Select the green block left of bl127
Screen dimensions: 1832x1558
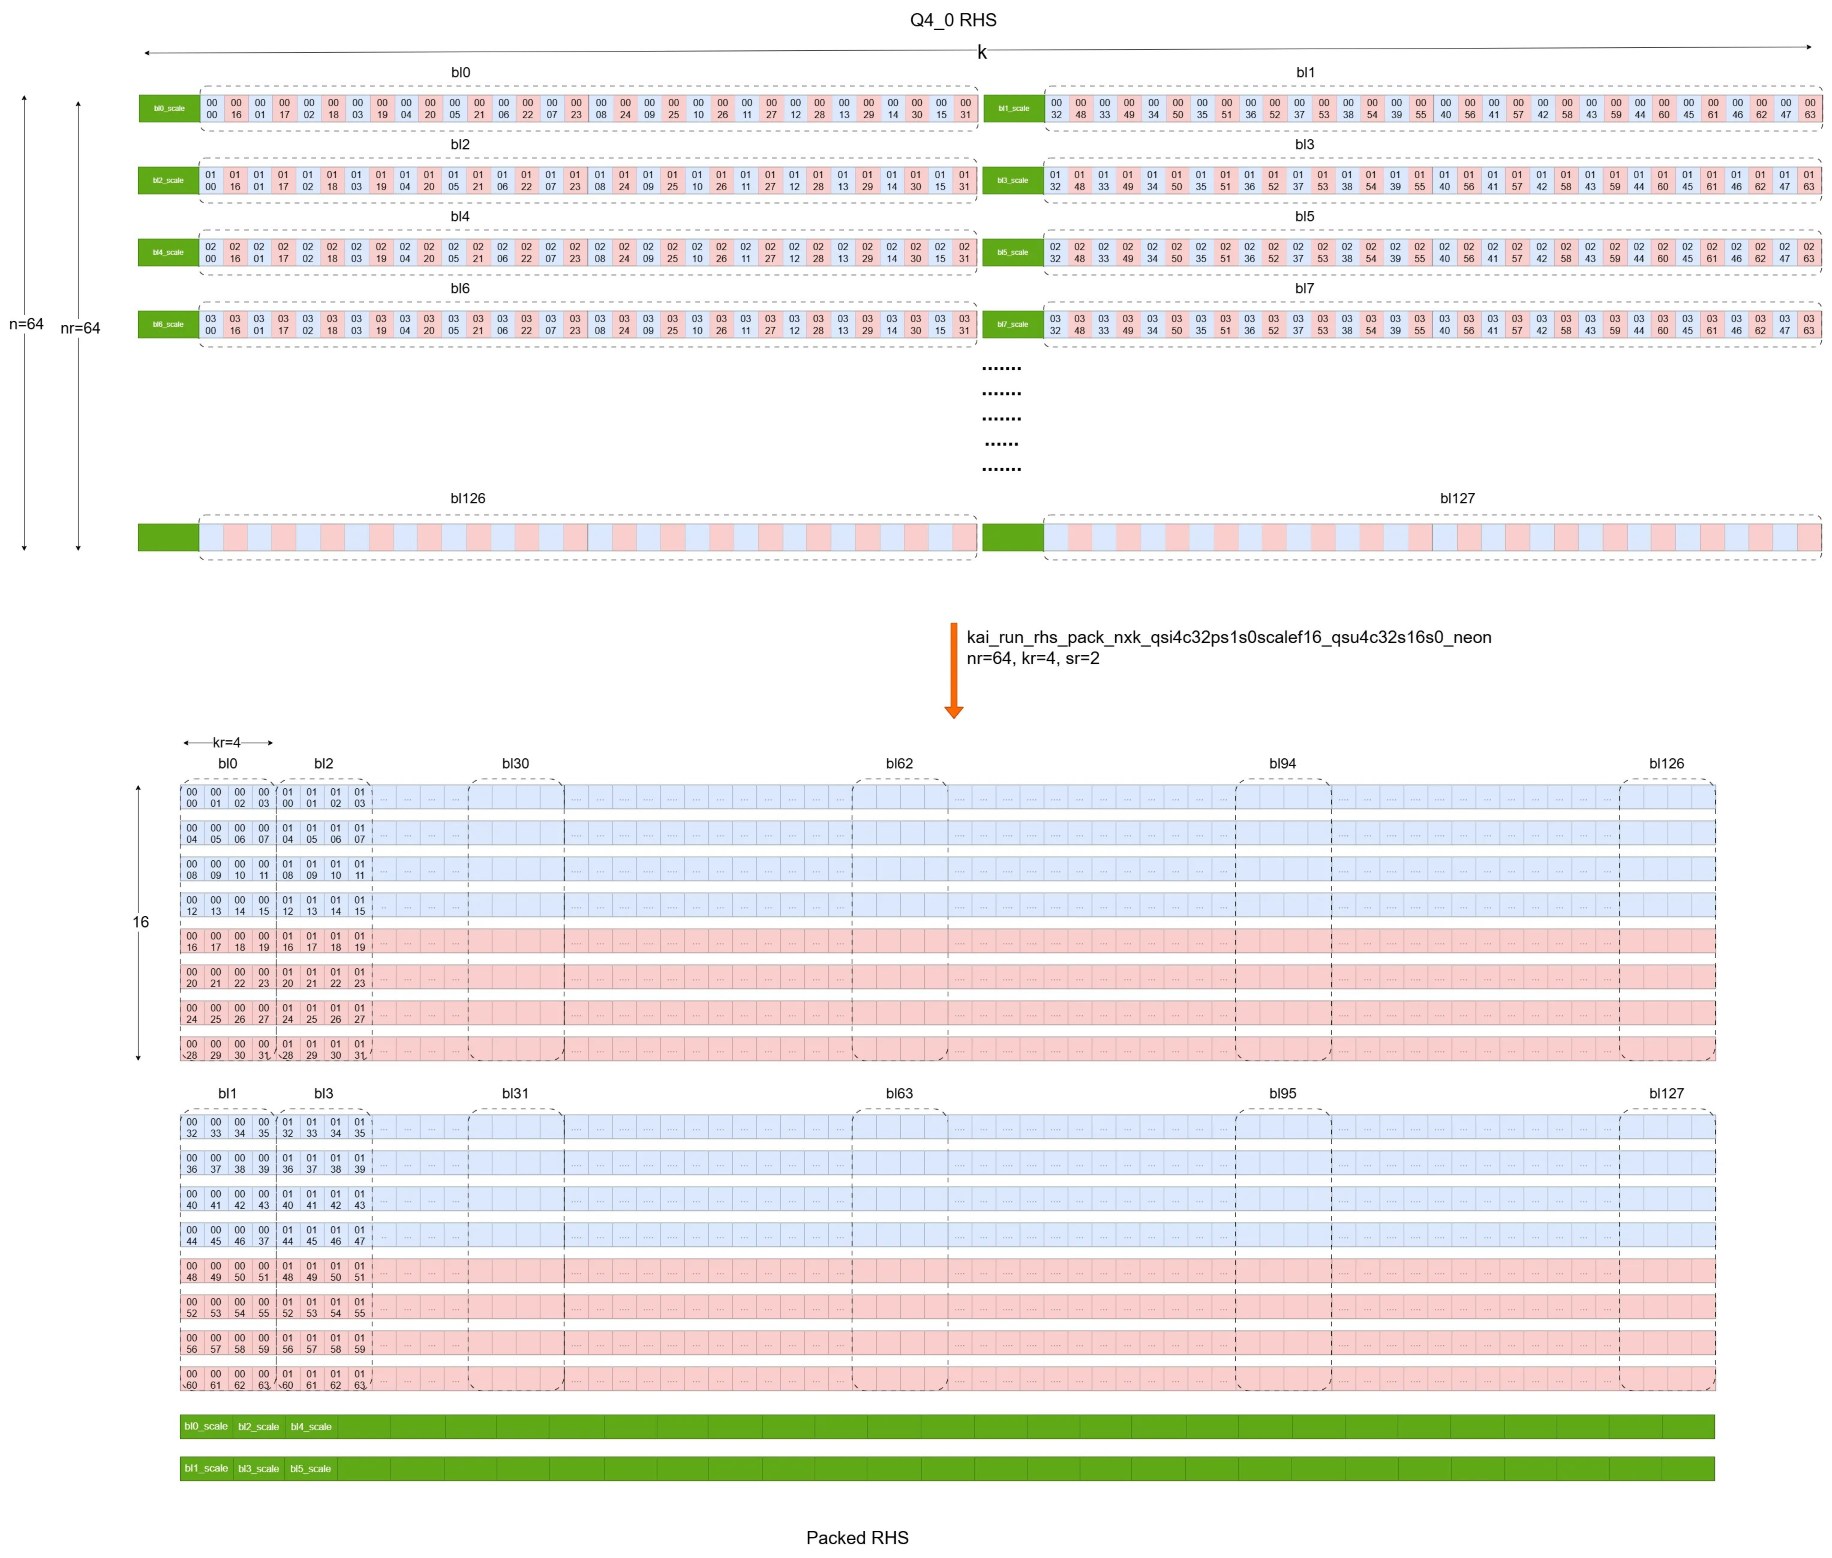tap(1012, 538)
